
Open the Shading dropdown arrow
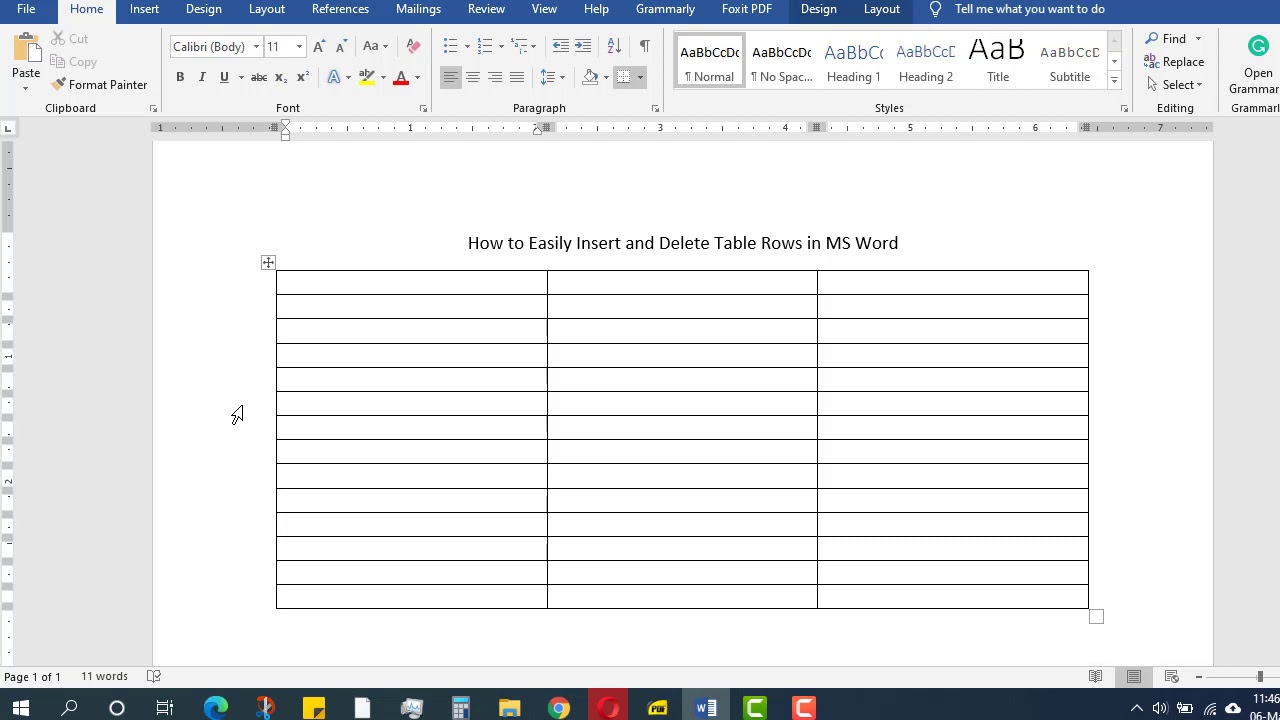[x=606, y=77]
